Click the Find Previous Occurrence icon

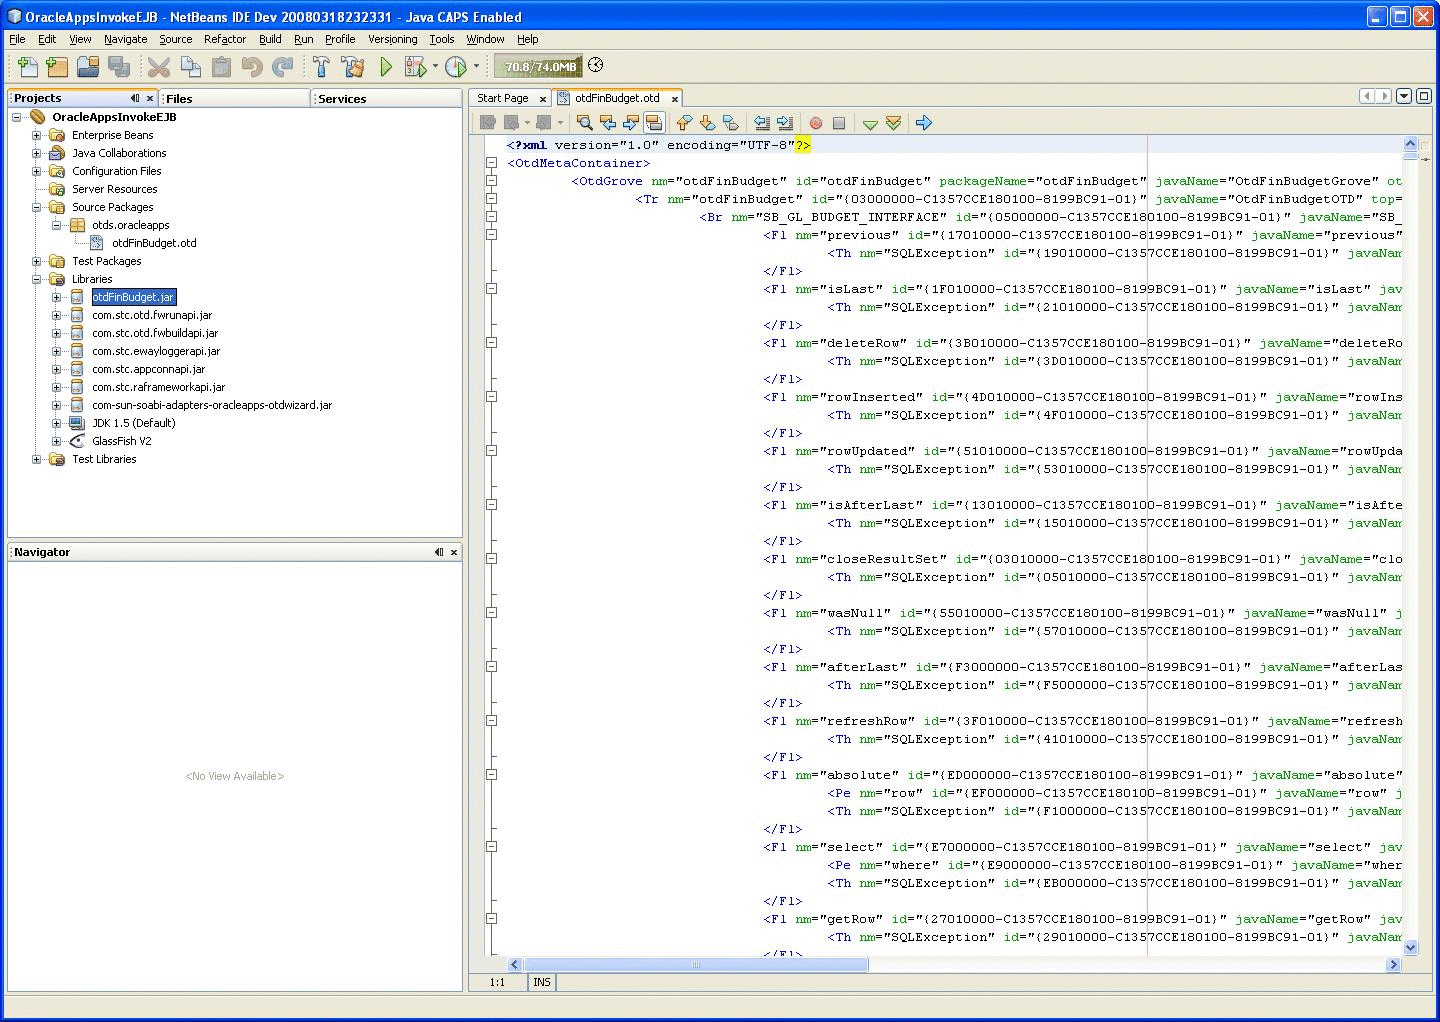(x=607, y=123)
